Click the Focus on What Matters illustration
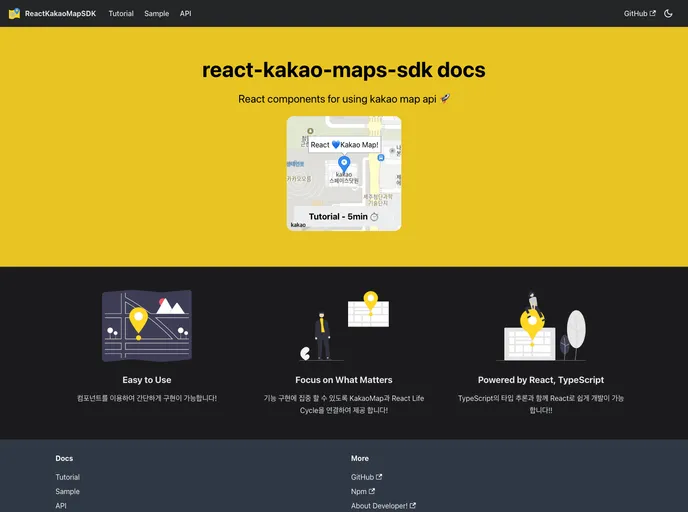The width and height of the screenshot is (688, 512). click(x=344, y=326)
